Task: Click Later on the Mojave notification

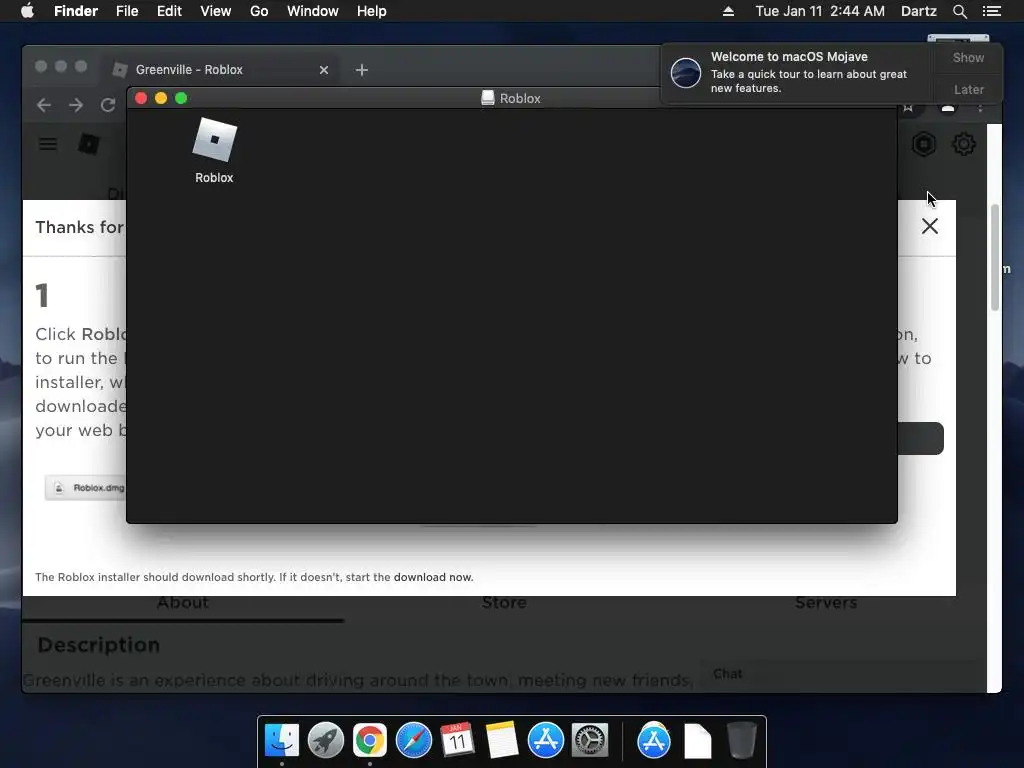Action: (968, 89)
